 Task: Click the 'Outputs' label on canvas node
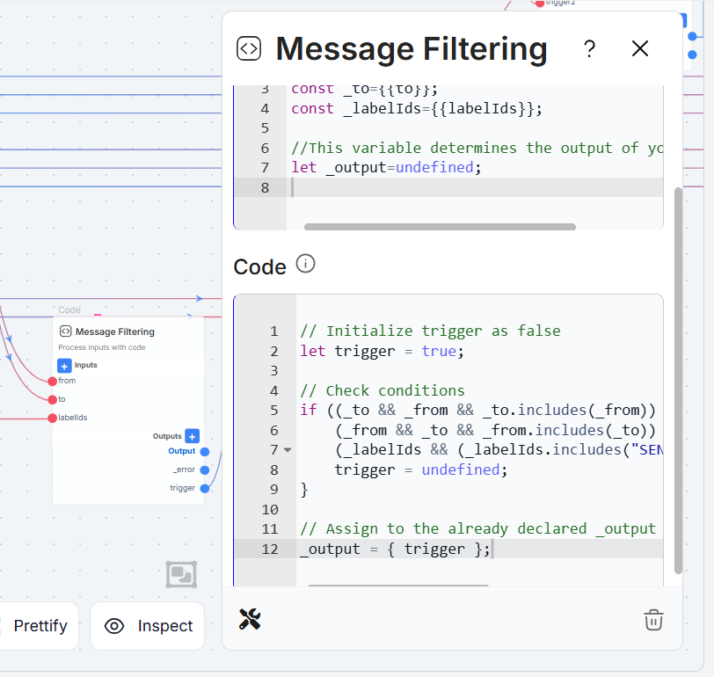[167, 436]
